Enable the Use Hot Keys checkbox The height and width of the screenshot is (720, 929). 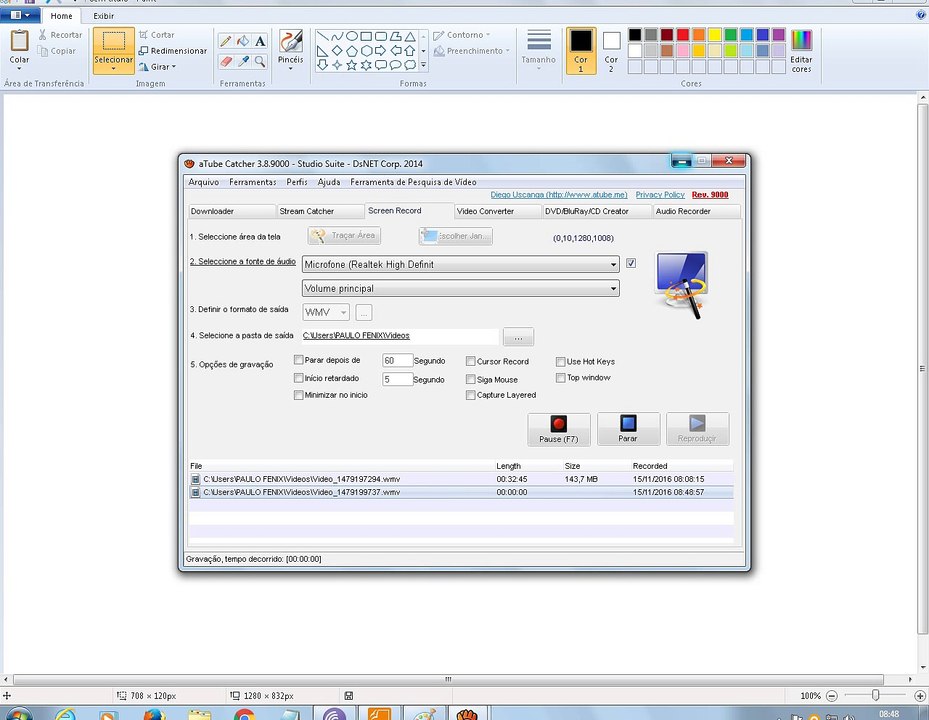(x=560, y=361)
